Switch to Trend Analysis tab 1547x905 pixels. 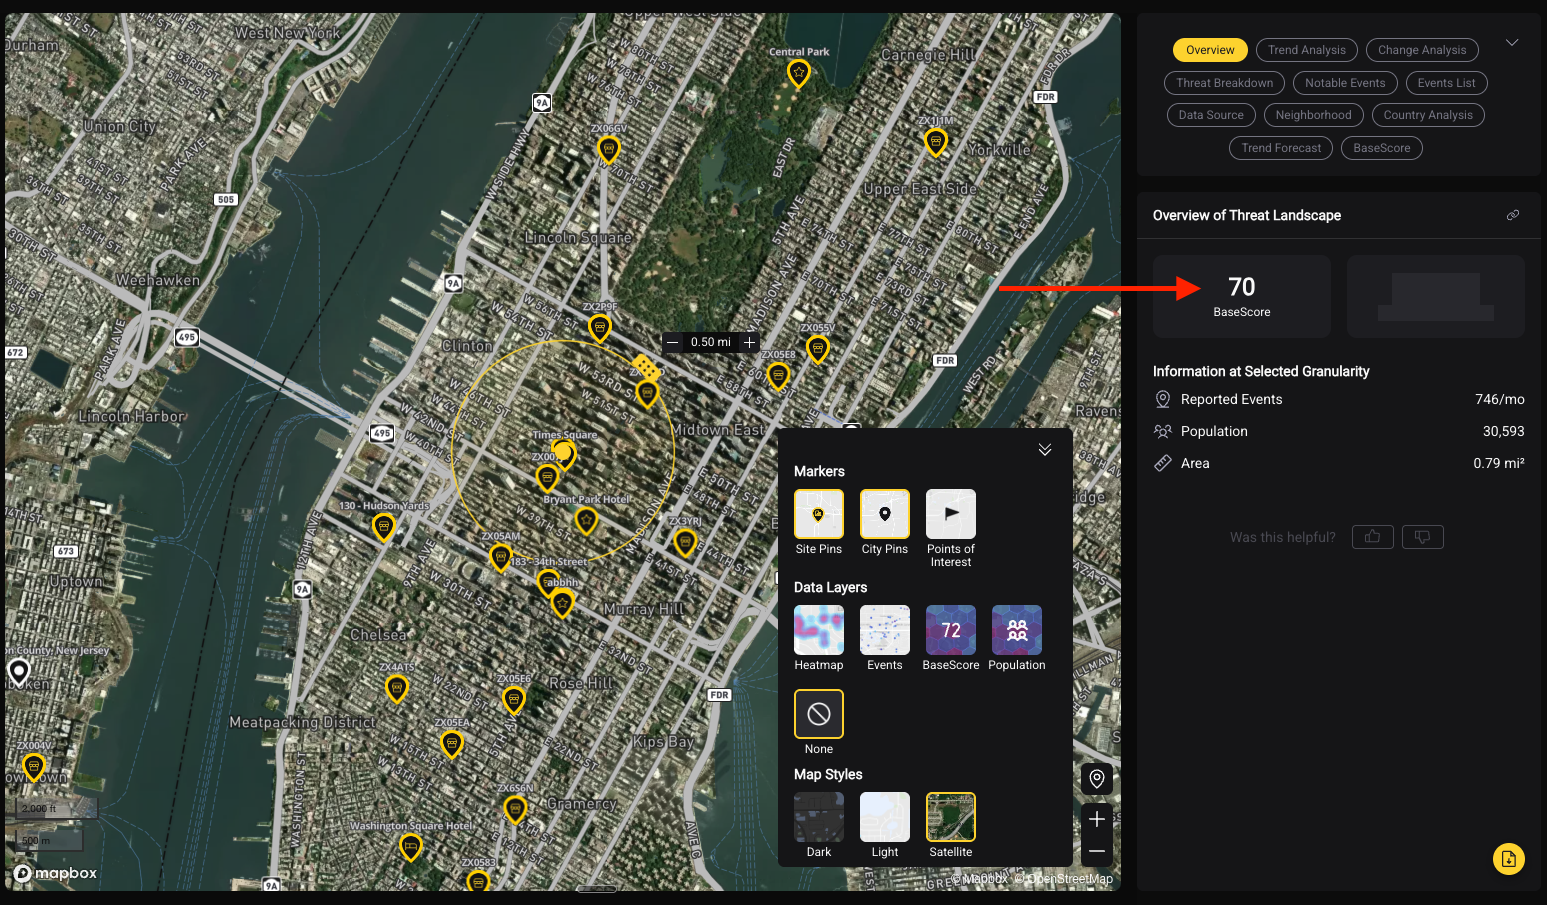(1307, 50)
